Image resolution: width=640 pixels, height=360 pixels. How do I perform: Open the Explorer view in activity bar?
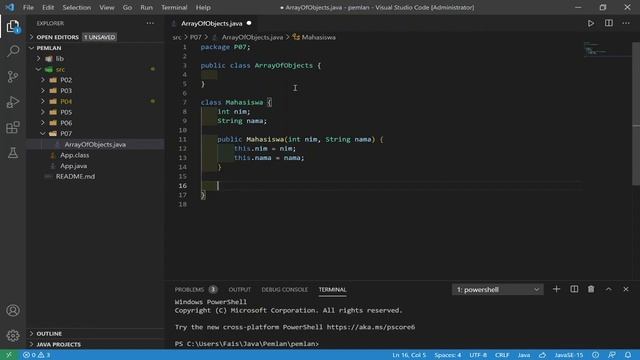click(13, 27)
